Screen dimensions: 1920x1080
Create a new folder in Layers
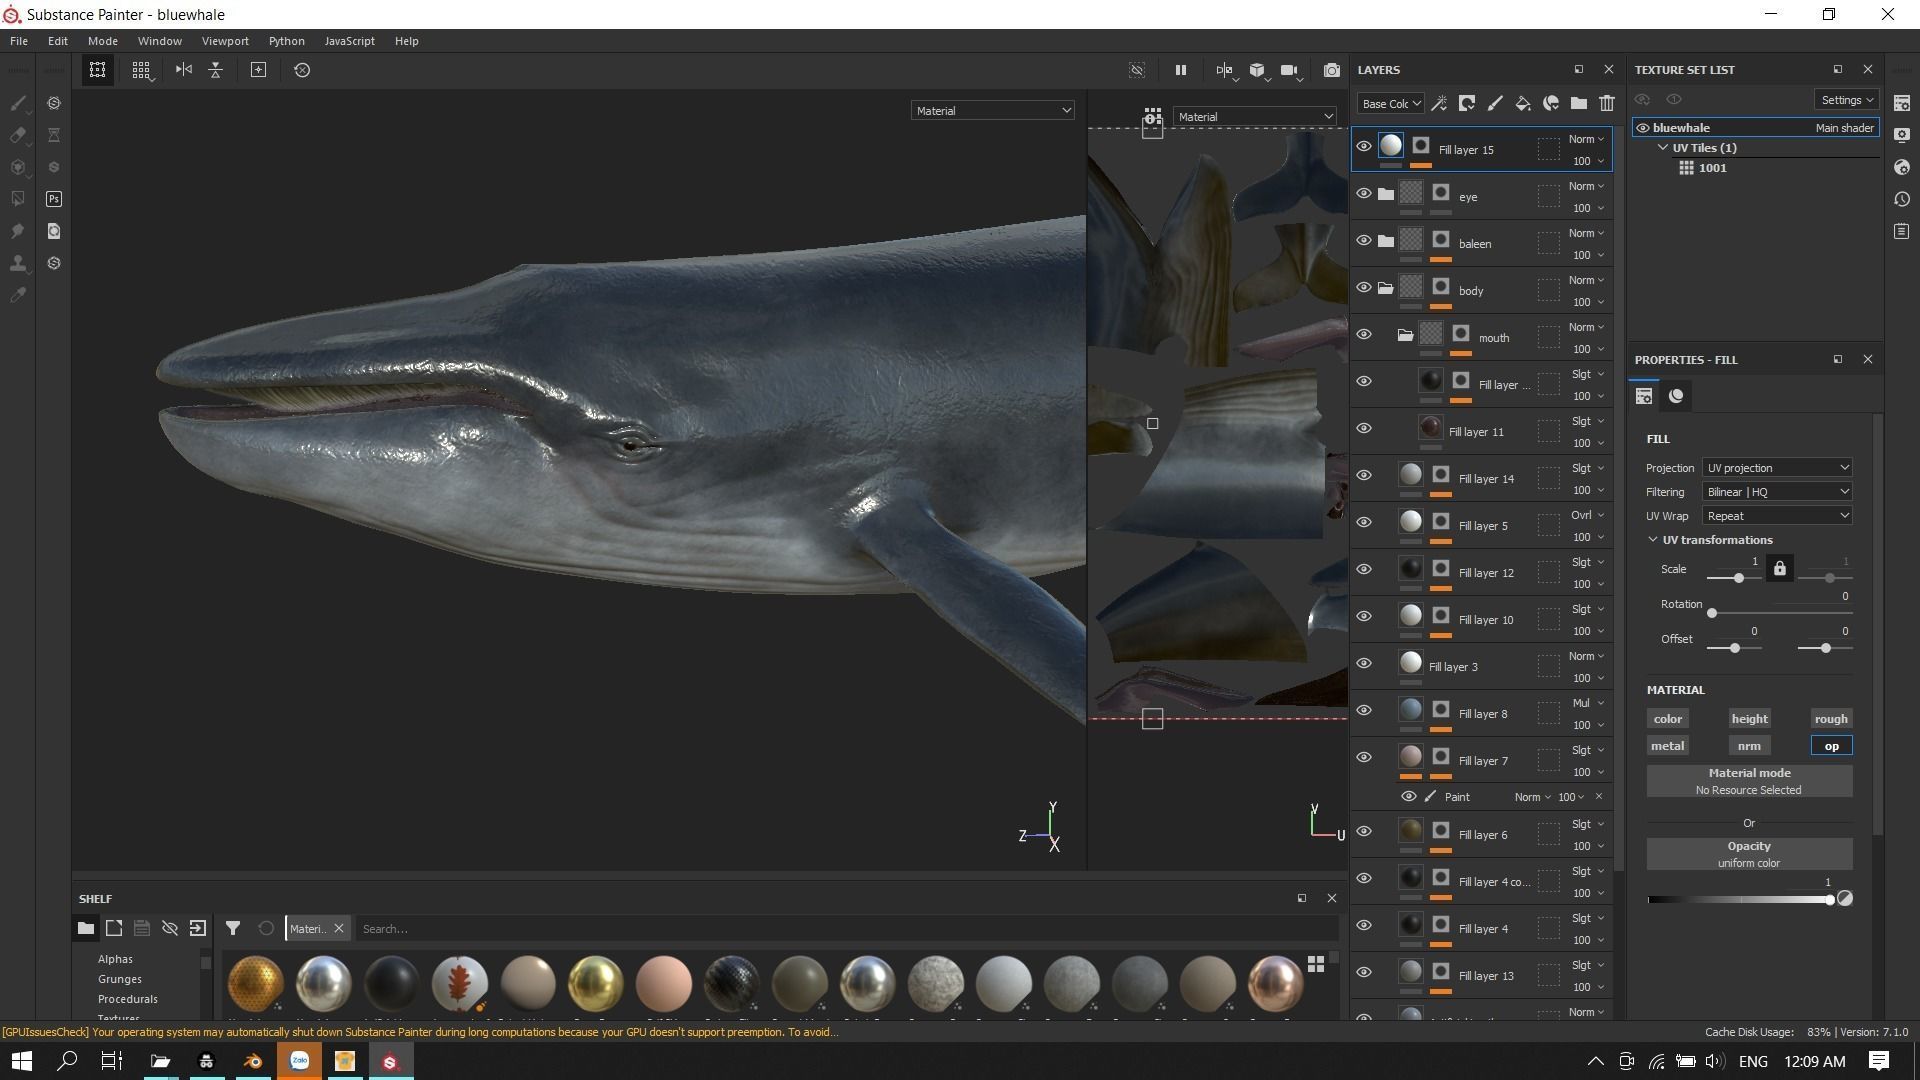click(1579, 103)
